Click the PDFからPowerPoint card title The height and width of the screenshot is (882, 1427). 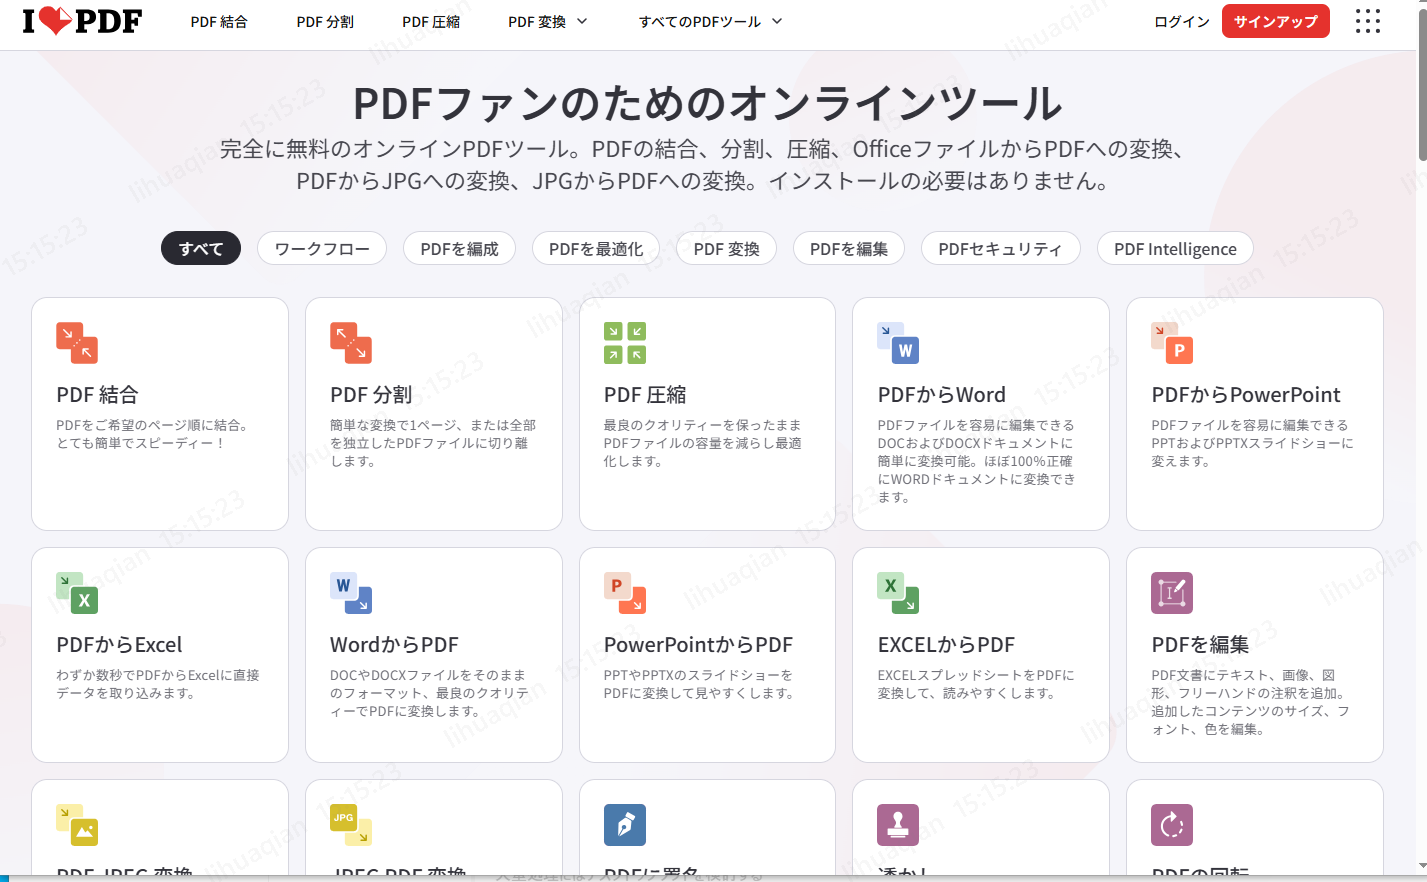click(x=1246, y=395)
